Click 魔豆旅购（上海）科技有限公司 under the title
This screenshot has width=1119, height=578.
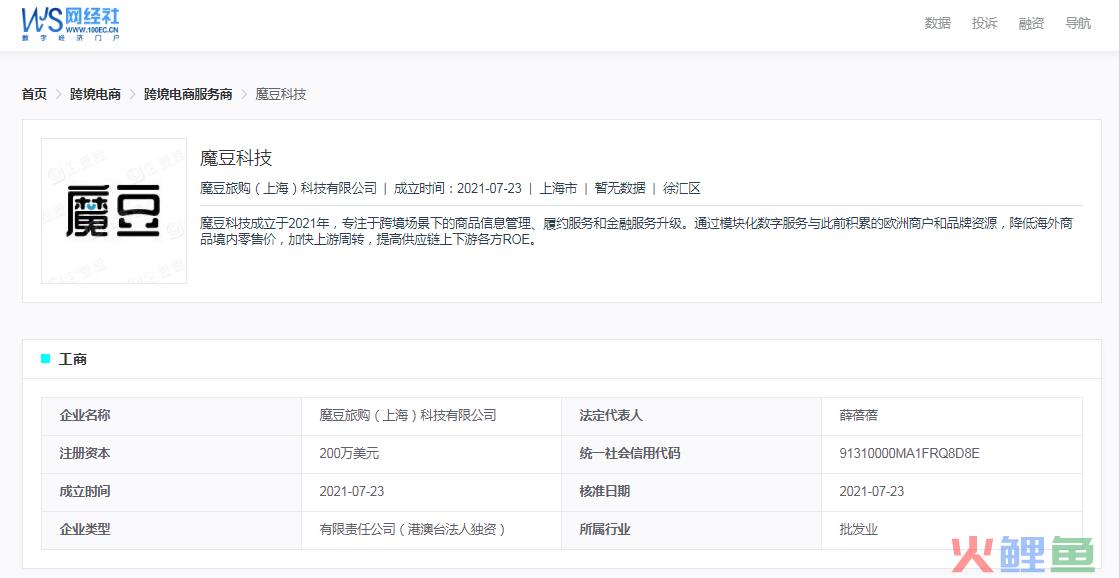pos(288,188)
